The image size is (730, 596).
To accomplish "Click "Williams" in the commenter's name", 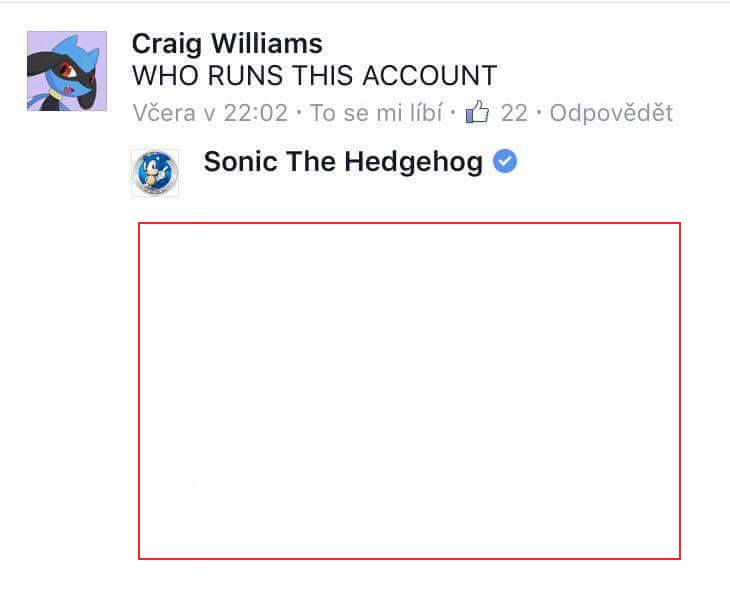I will click(x=267, y=44).
